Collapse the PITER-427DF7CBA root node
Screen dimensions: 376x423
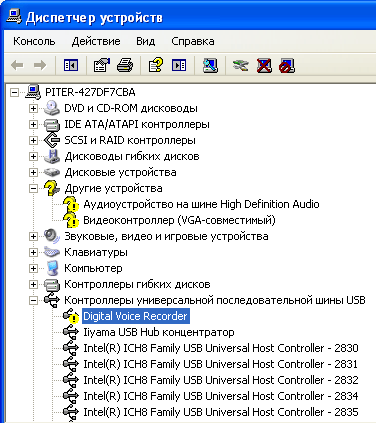(14, 92)
